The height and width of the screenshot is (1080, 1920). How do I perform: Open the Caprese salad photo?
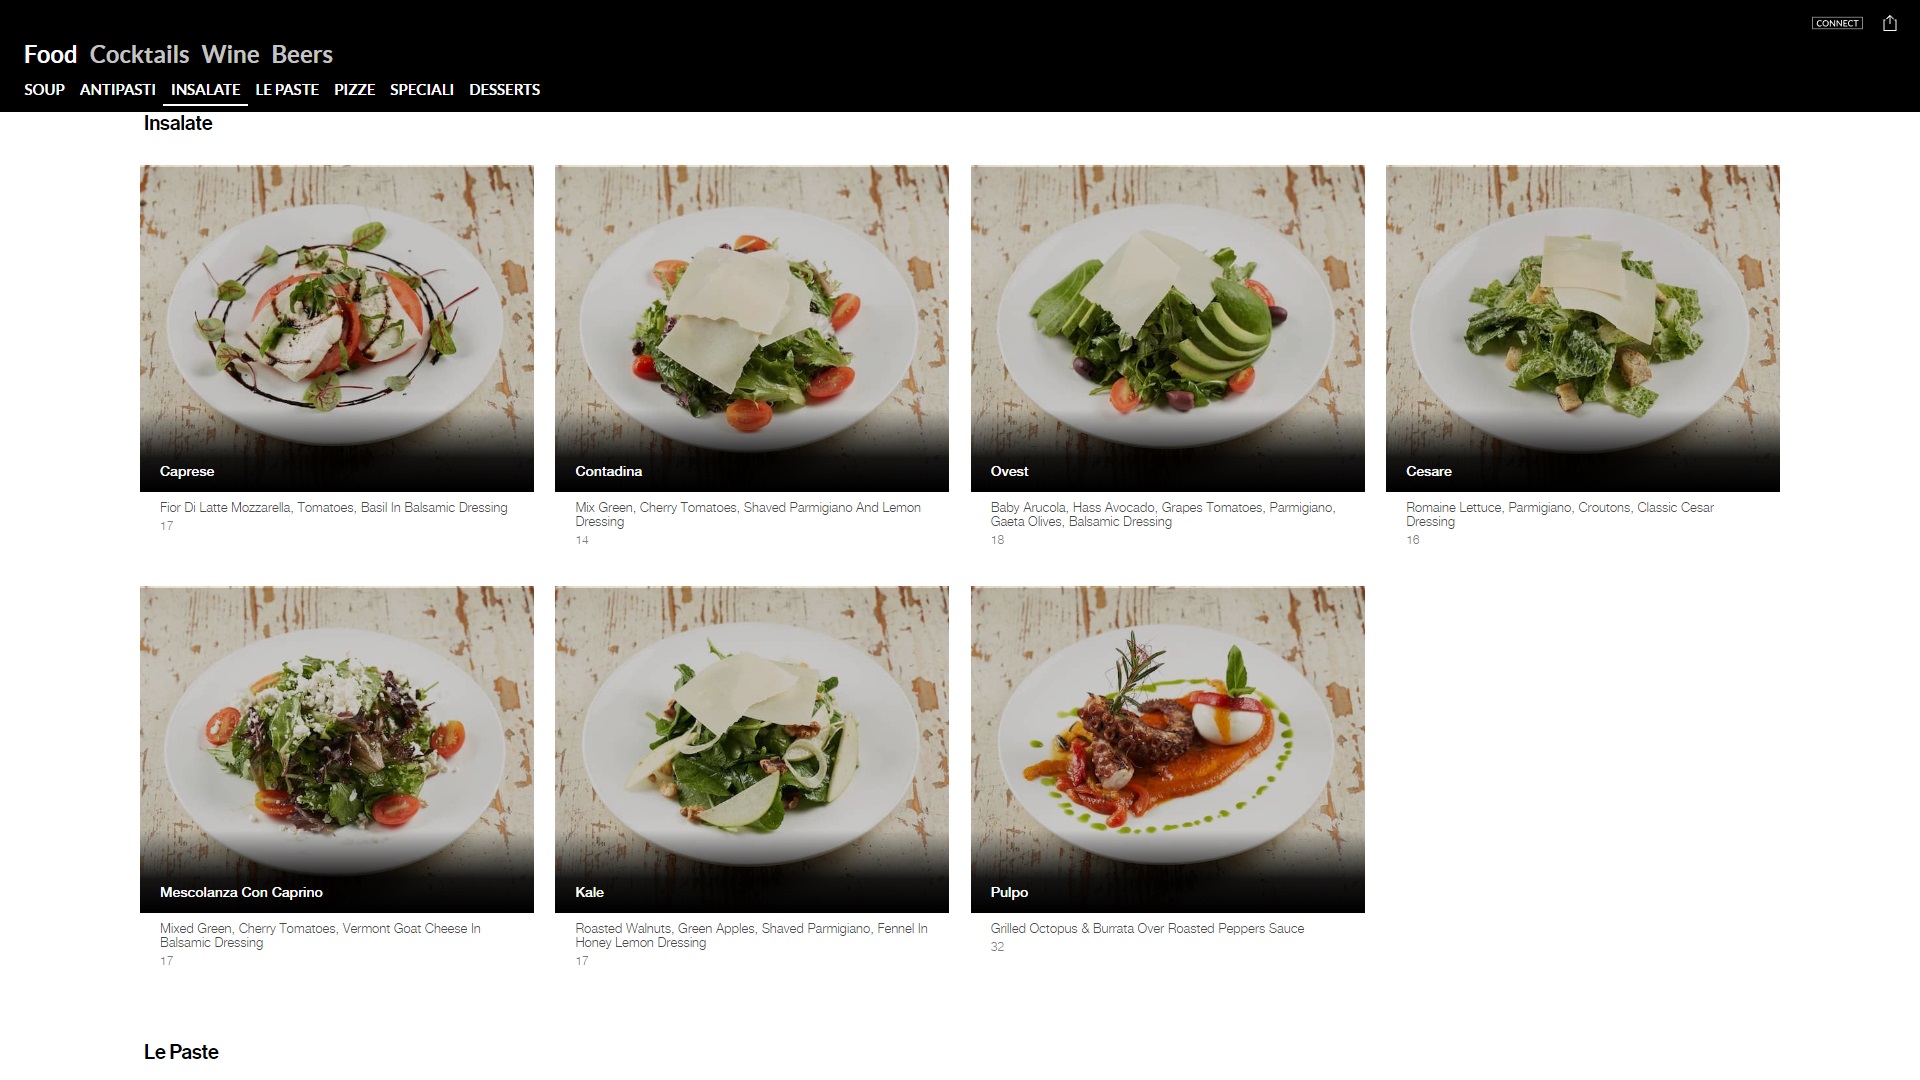(x=337, y=328)
